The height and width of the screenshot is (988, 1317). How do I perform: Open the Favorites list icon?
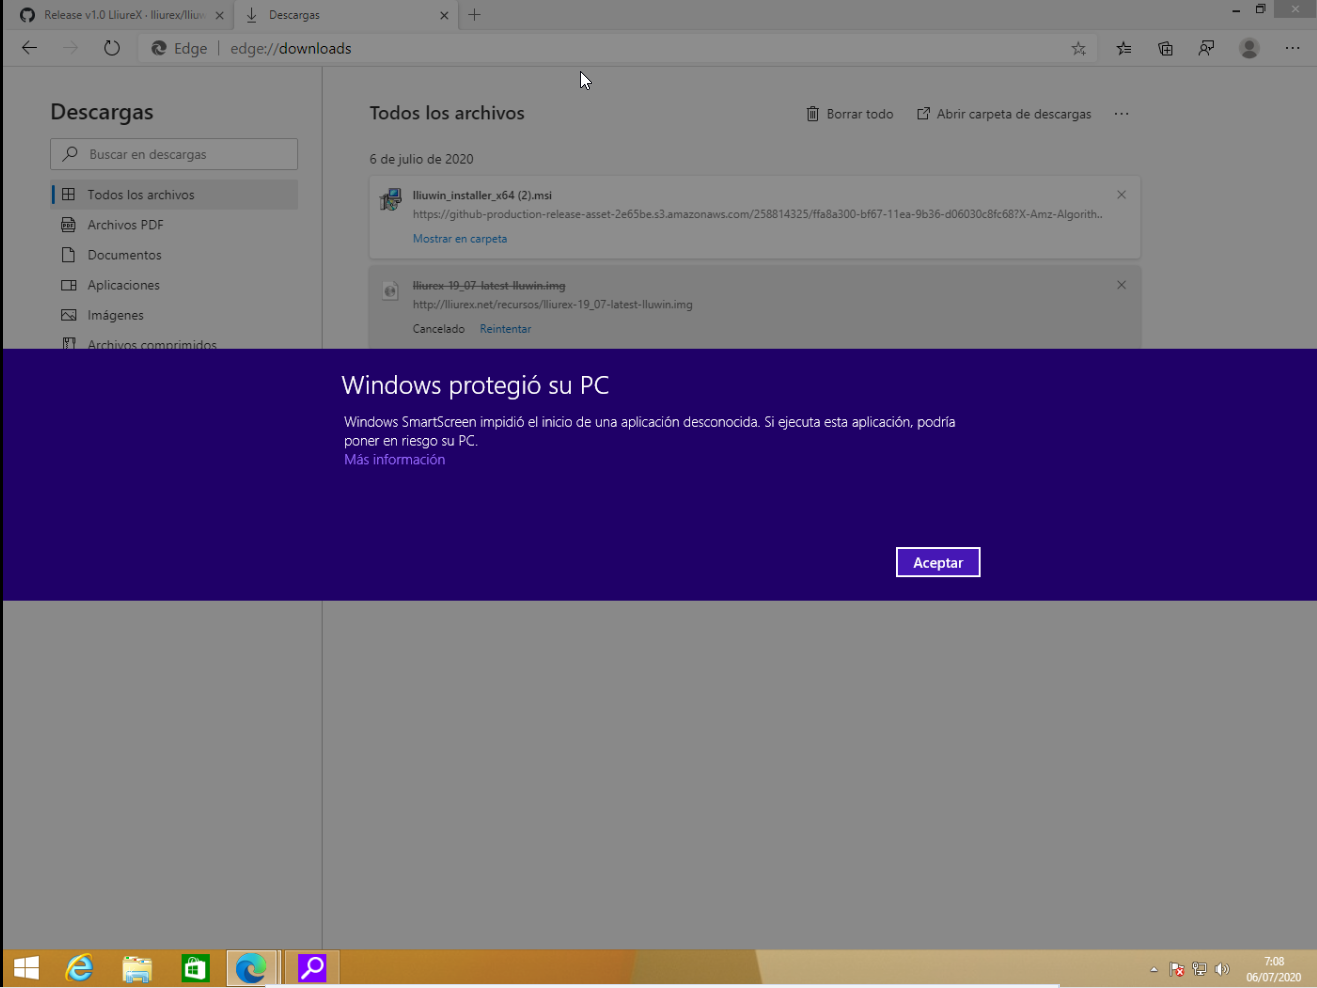pyautogui.click(x=1124, y=48)
